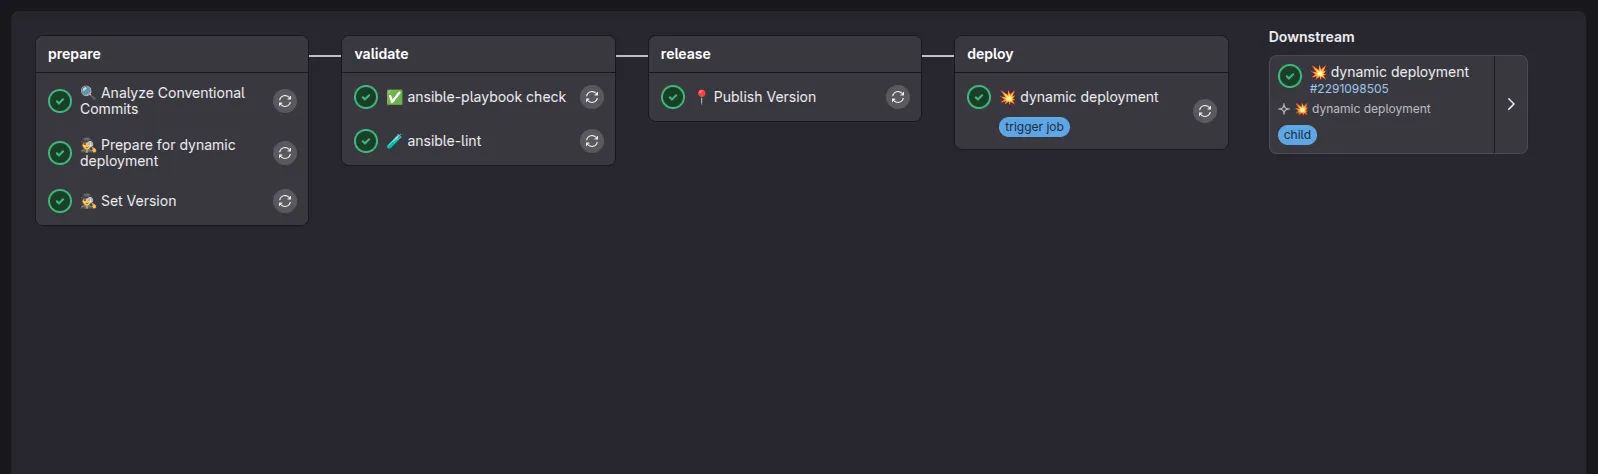Click the passed status icon for Set Version
The width and height of the screenshot is (1598, 474).
point(60,201)
